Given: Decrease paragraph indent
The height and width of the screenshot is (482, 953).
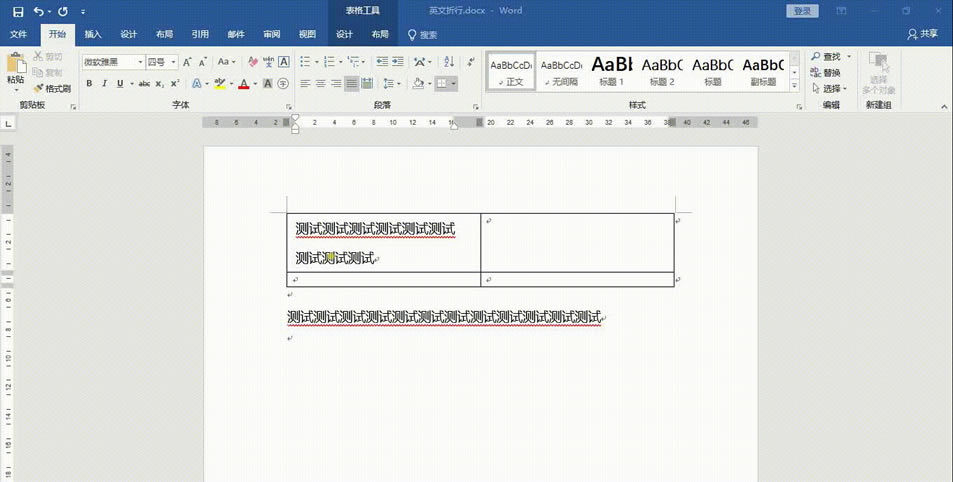Looking at the screenshot, I should point(382,62).
